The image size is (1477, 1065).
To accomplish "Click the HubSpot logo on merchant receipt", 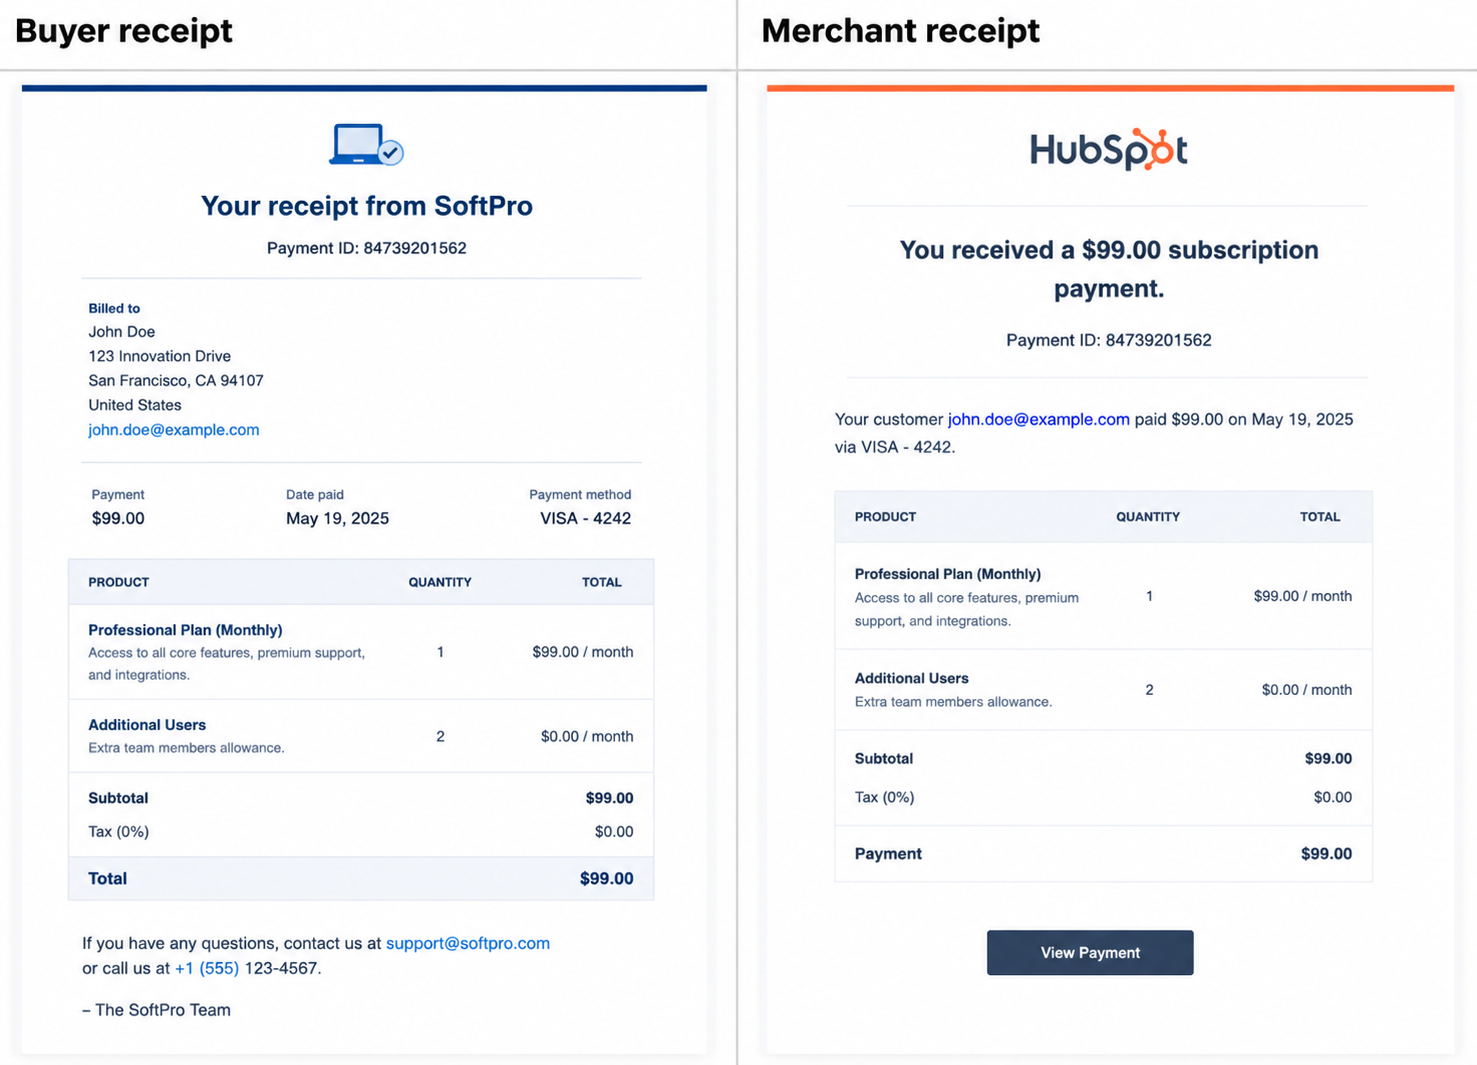I will tap(1108, 150).
